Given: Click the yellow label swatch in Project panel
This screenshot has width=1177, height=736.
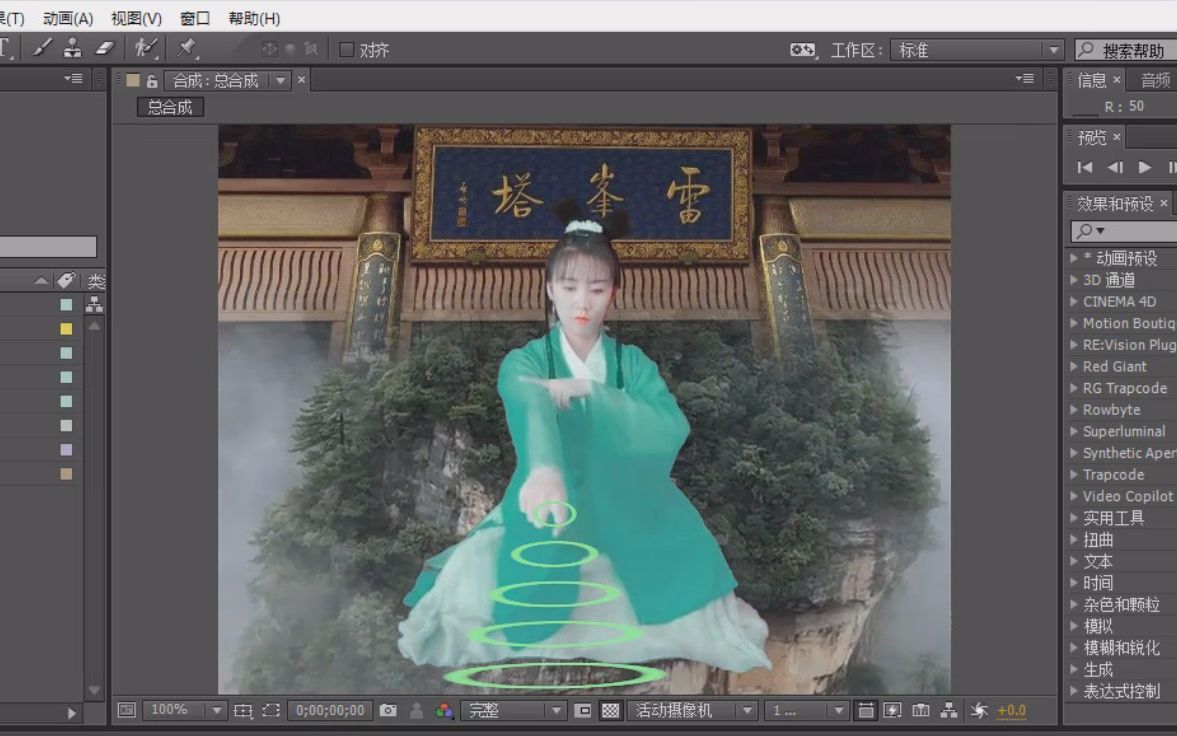Looking at the screenshot, I should (66, 328).
